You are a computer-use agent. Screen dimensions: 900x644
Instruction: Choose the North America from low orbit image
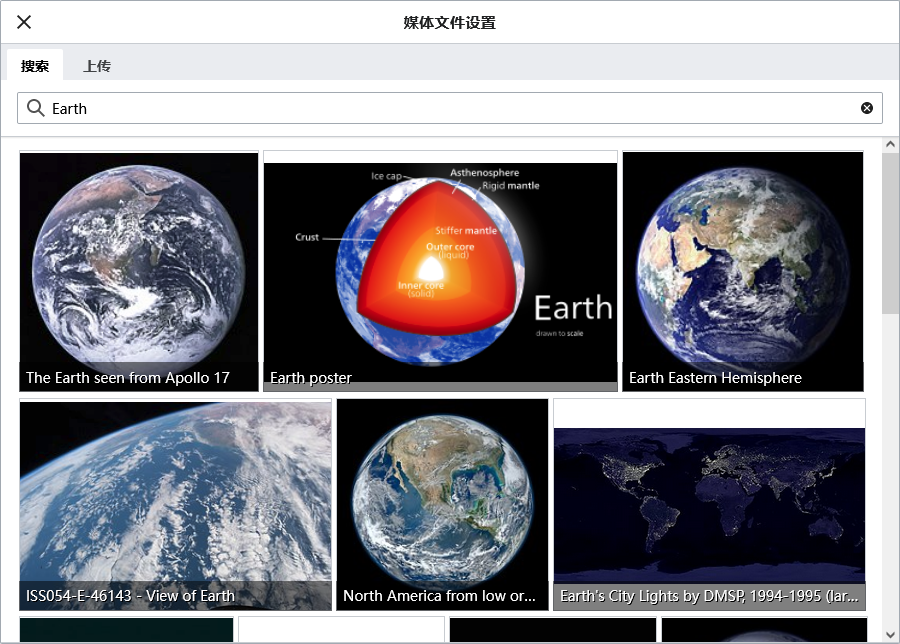click(x=442, y=504)
